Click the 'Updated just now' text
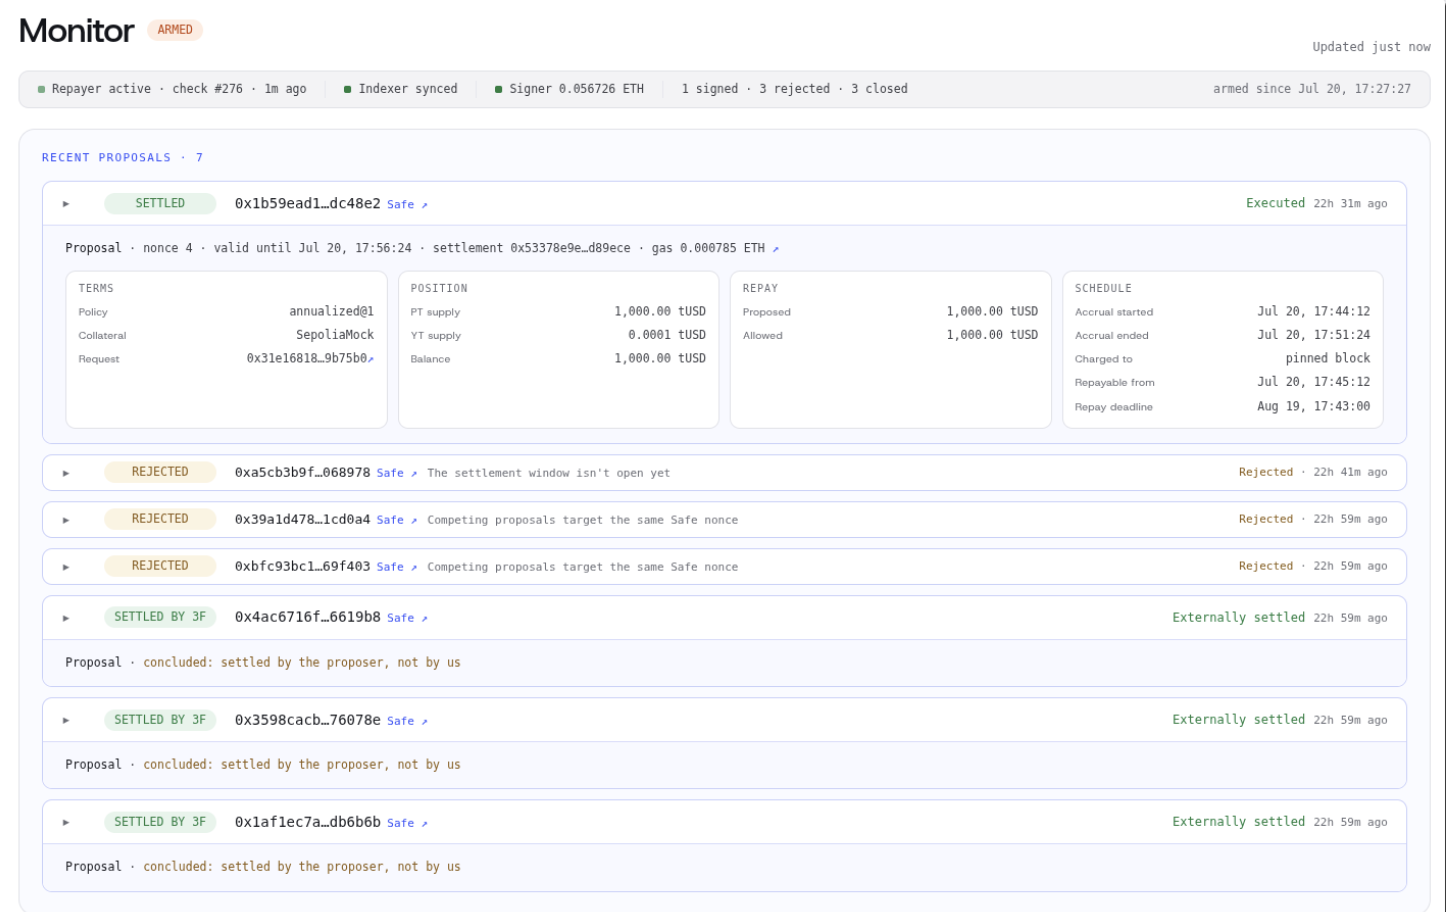 click(1371, 47)
